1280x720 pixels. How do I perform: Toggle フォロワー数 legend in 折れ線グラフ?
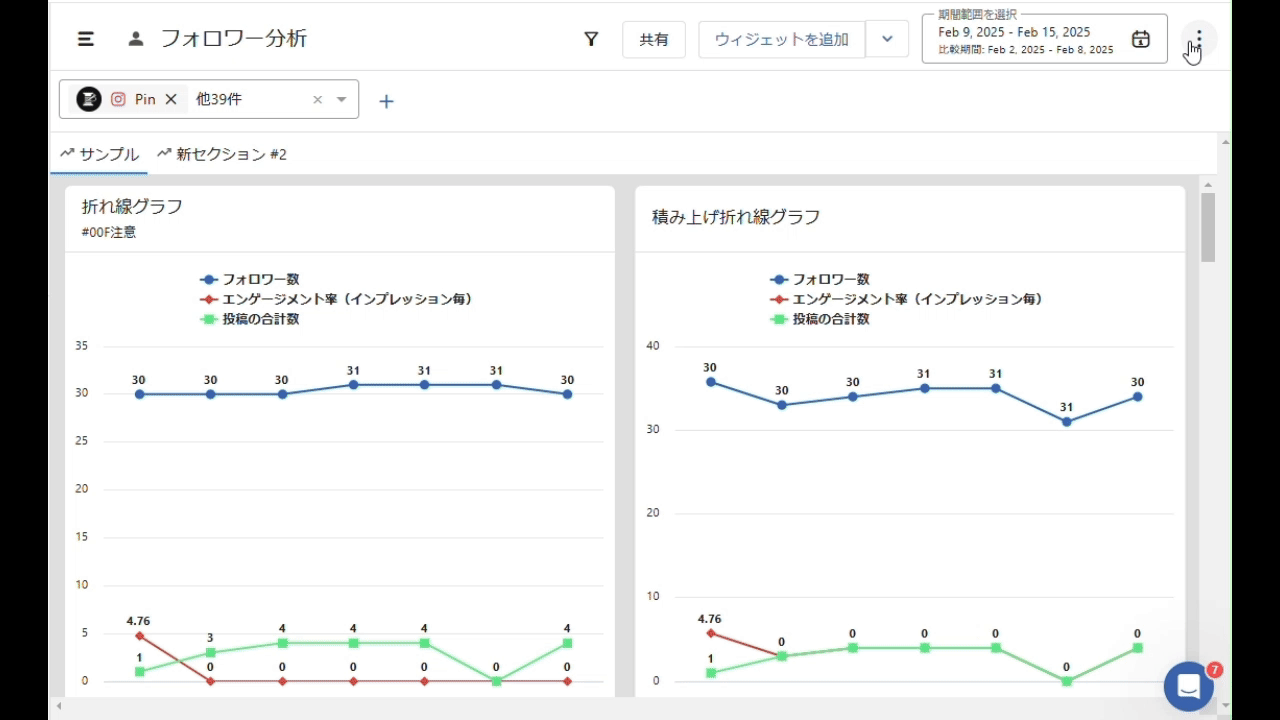[x=250, y=280]
